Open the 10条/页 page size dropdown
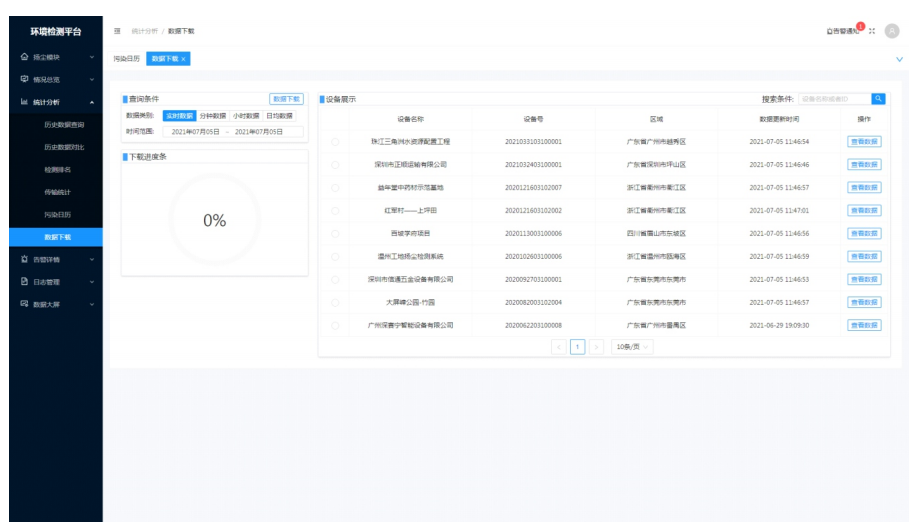 click(633, 346)
